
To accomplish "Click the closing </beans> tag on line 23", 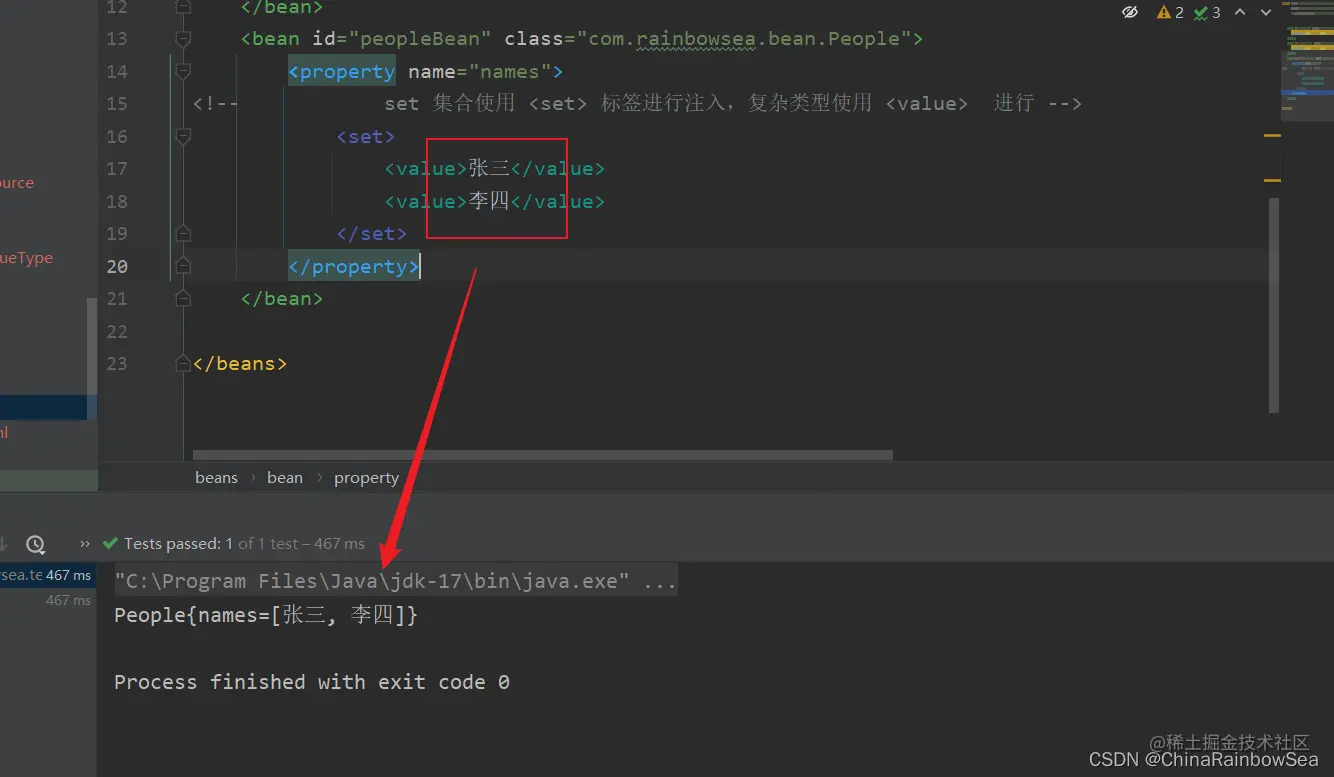I will coord(240,364).
